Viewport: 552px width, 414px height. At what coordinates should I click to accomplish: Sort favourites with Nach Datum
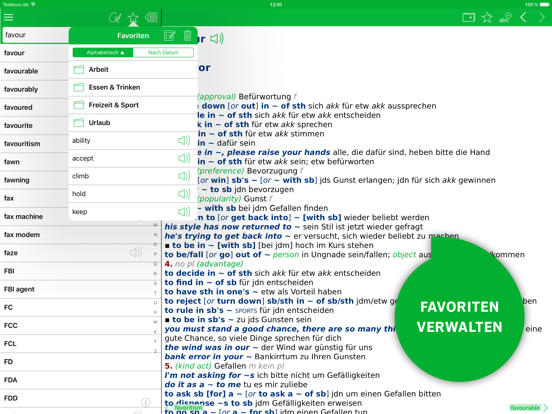163,52
